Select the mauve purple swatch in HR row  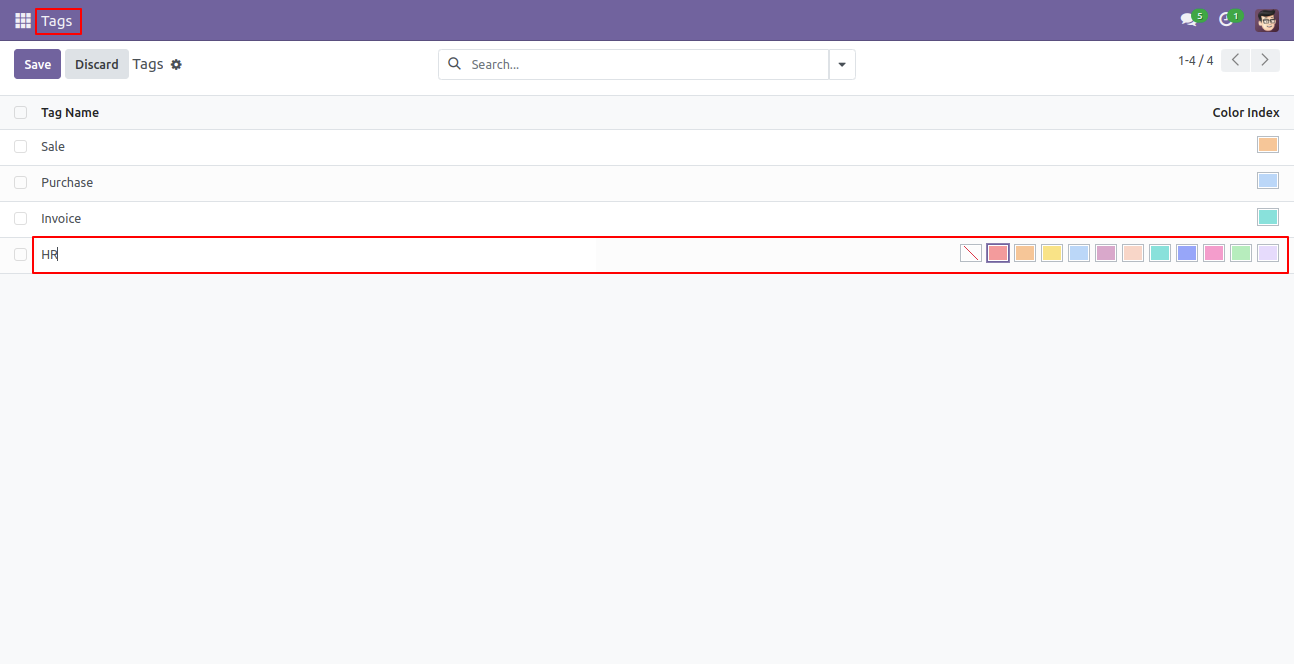1106,253
